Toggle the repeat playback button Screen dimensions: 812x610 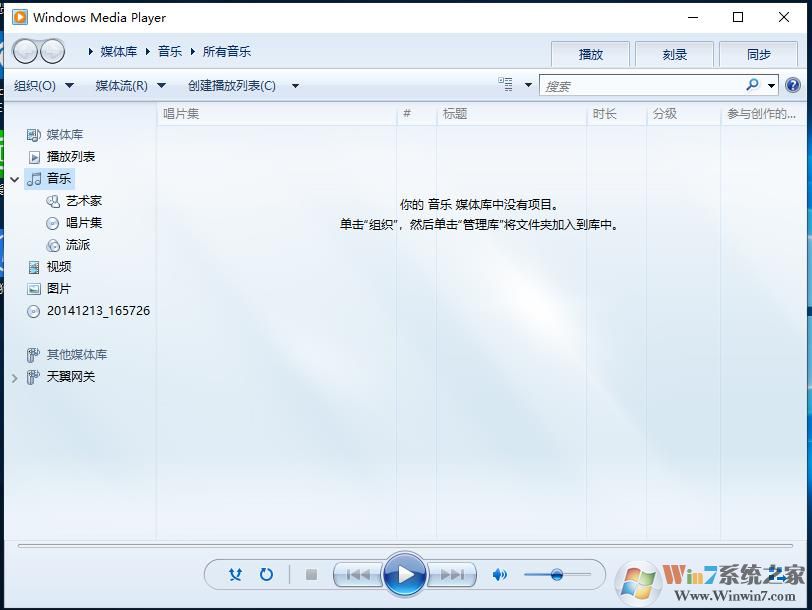(x=266, y=575)
